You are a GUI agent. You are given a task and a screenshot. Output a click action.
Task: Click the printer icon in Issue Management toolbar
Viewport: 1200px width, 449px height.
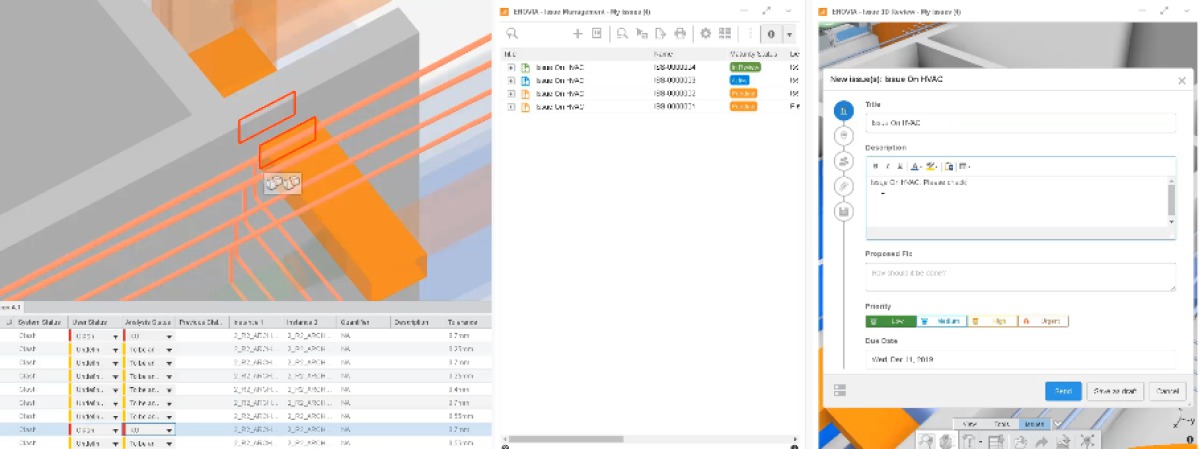point(680,34)
